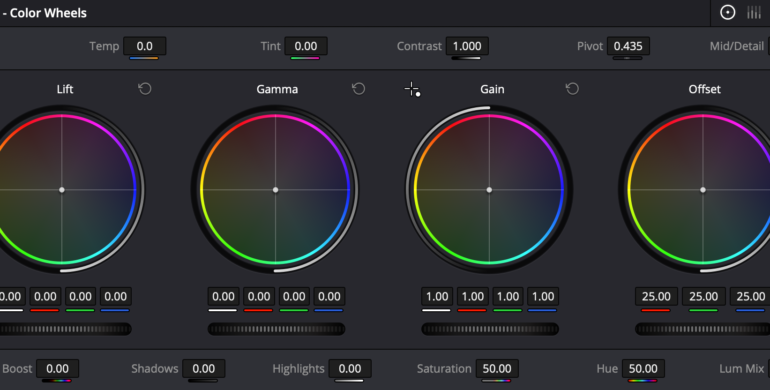This screenshot has width=770, height=390.
Task: Click the Gain wheel title
Action: (492, 89)
